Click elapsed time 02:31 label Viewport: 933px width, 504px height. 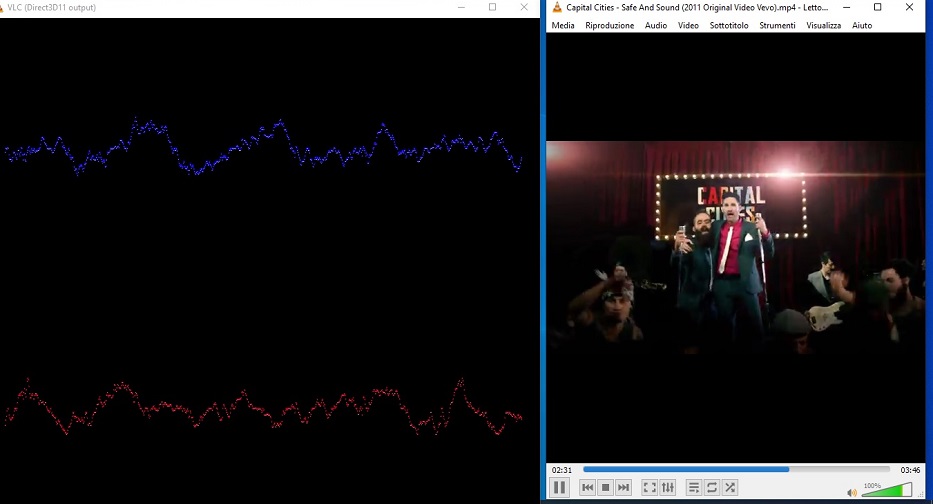pos(562,470)
